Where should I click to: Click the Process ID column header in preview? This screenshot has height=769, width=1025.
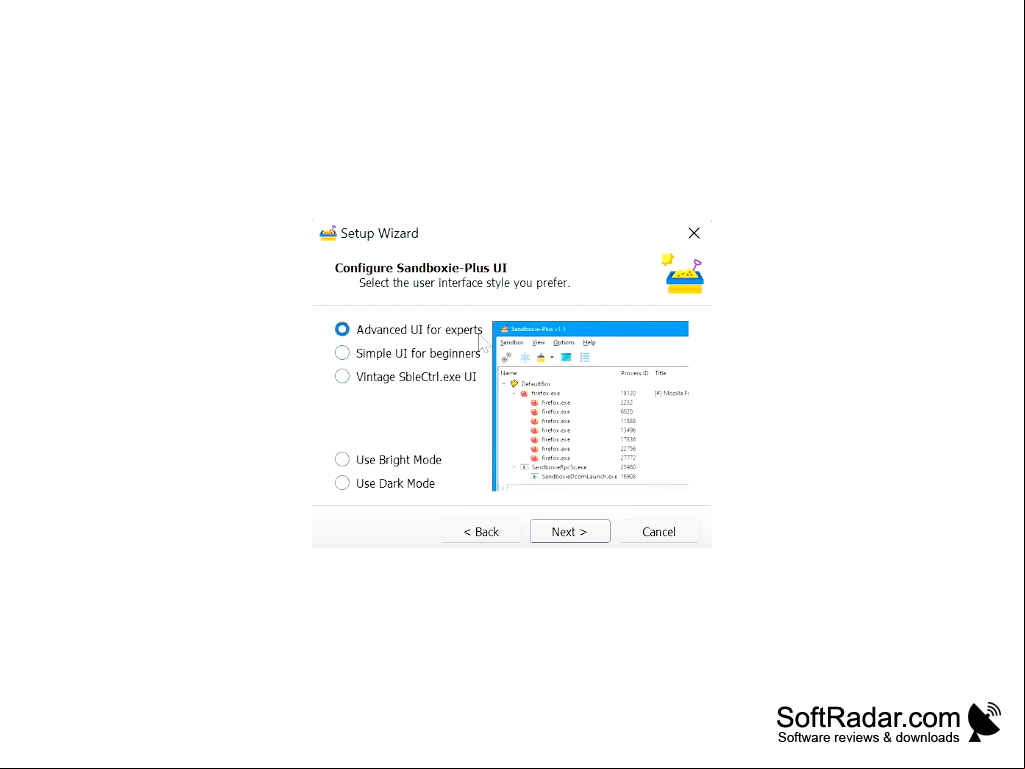click(634, 373)
